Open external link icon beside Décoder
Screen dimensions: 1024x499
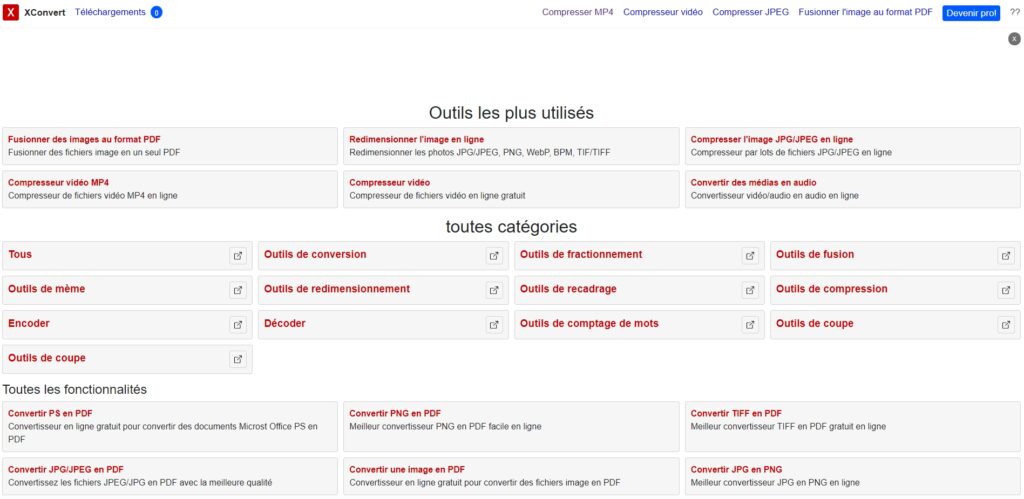coord(494,324)
